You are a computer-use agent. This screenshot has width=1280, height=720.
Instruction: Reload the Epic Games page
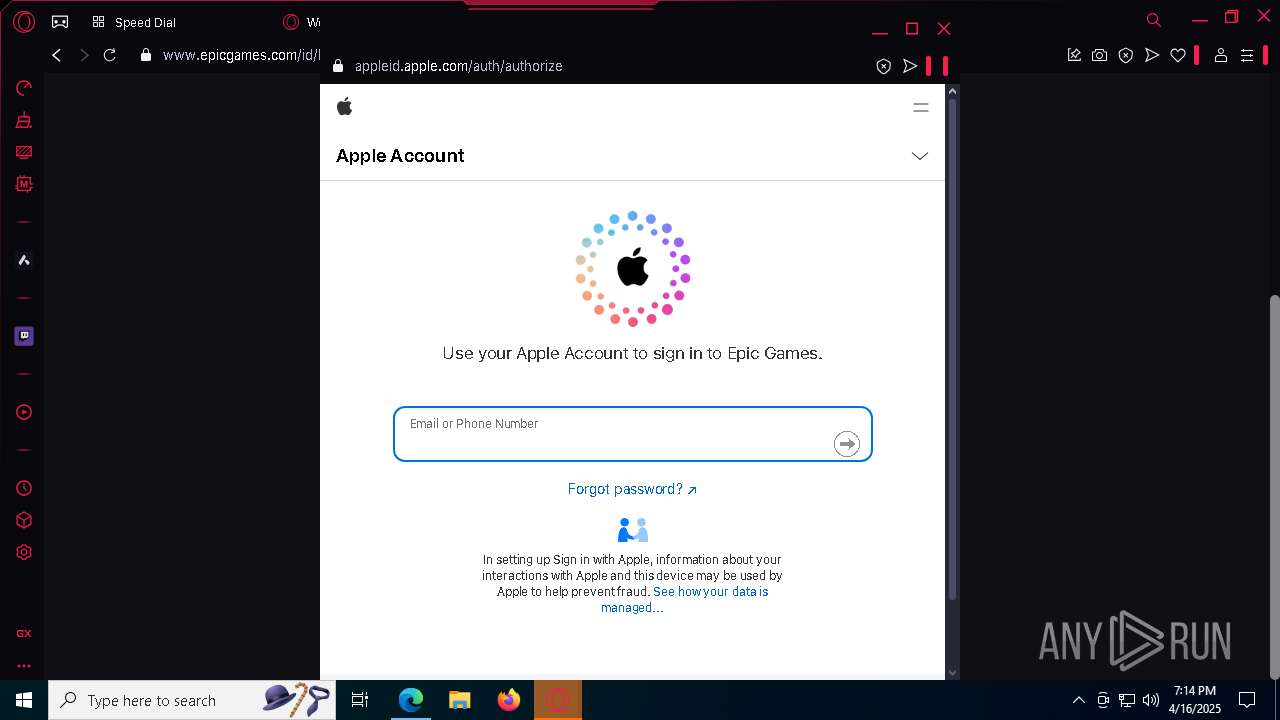(110, 55)
